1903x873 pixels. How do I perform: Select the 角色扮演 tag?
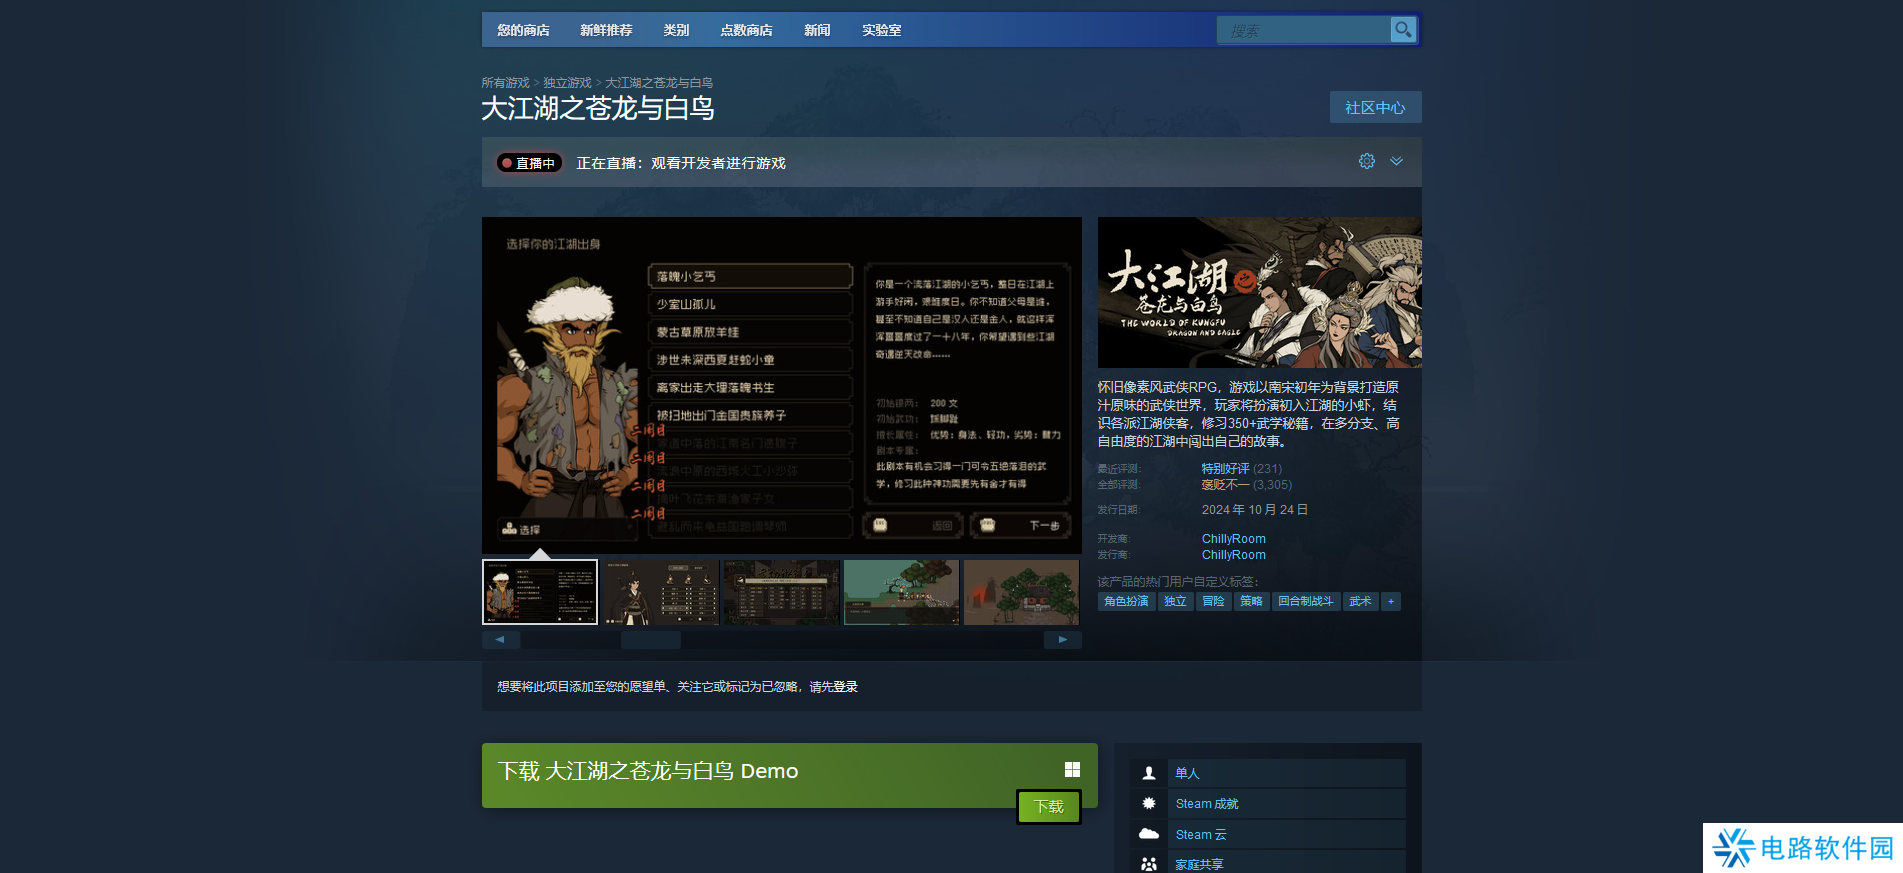click(1126, 601)
